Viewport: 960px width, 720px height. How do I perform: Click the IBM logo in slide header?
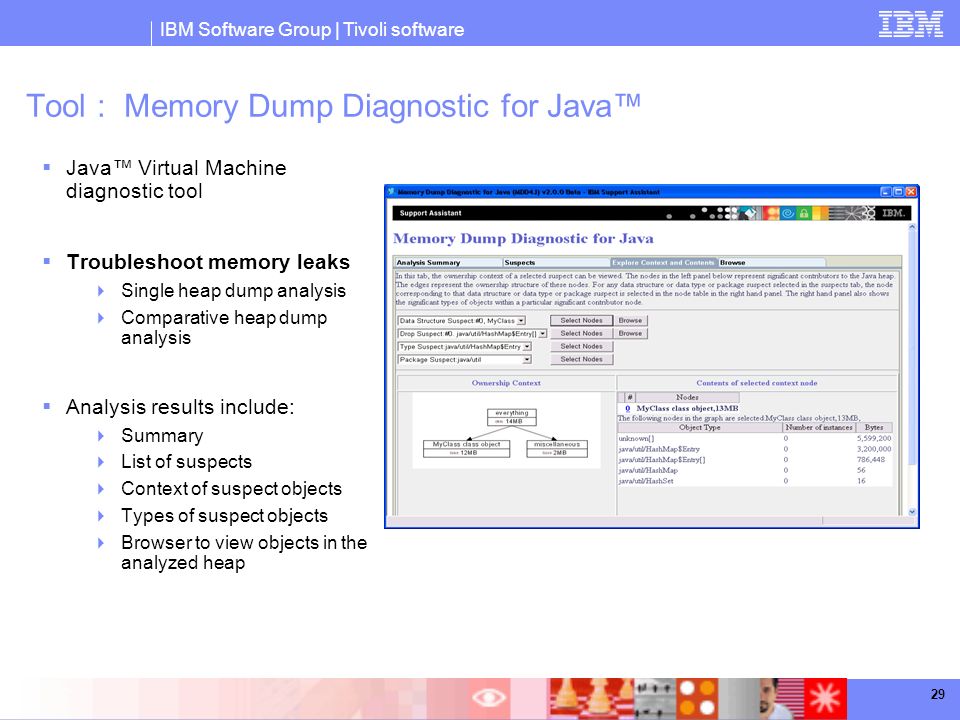910,24
